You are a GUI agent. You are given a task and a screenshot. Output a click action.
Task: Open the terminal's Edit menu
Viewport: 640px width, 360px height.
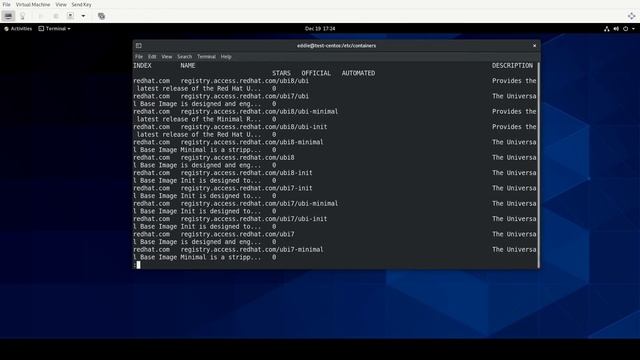coord(152,57)
